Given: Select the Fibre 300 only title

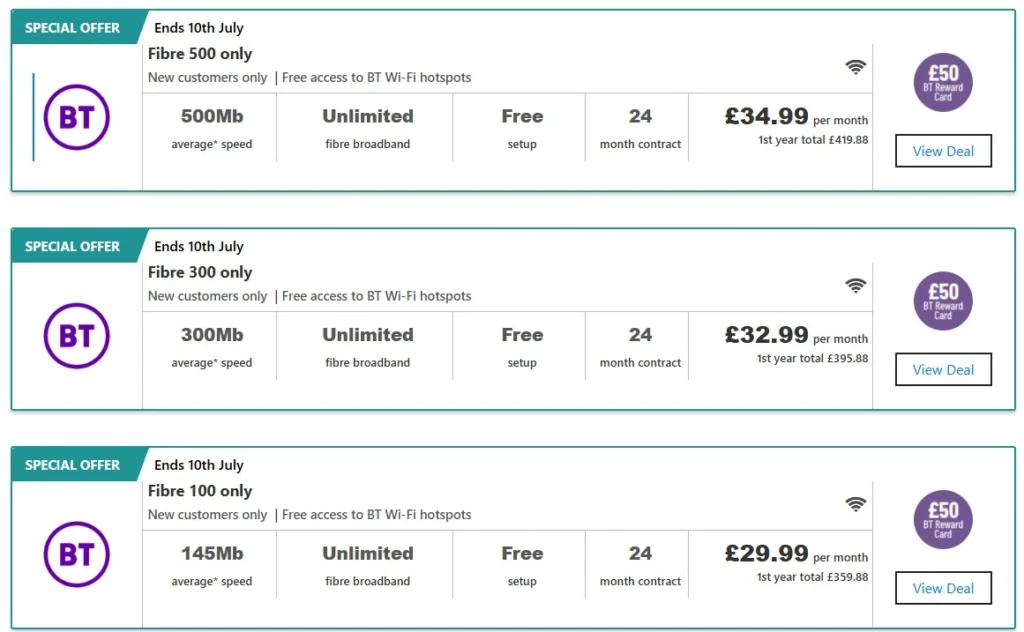Looking at the screenshot, I should point(200,272).
